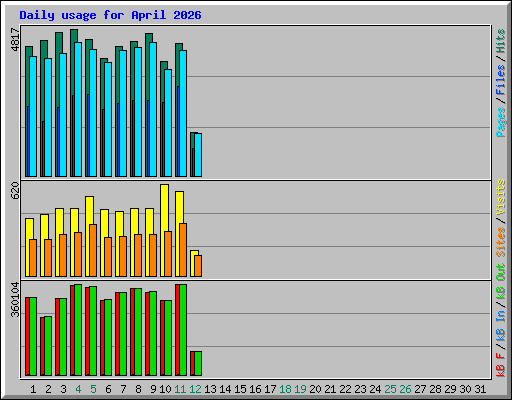Click the kB F legend label

[501, 365]
